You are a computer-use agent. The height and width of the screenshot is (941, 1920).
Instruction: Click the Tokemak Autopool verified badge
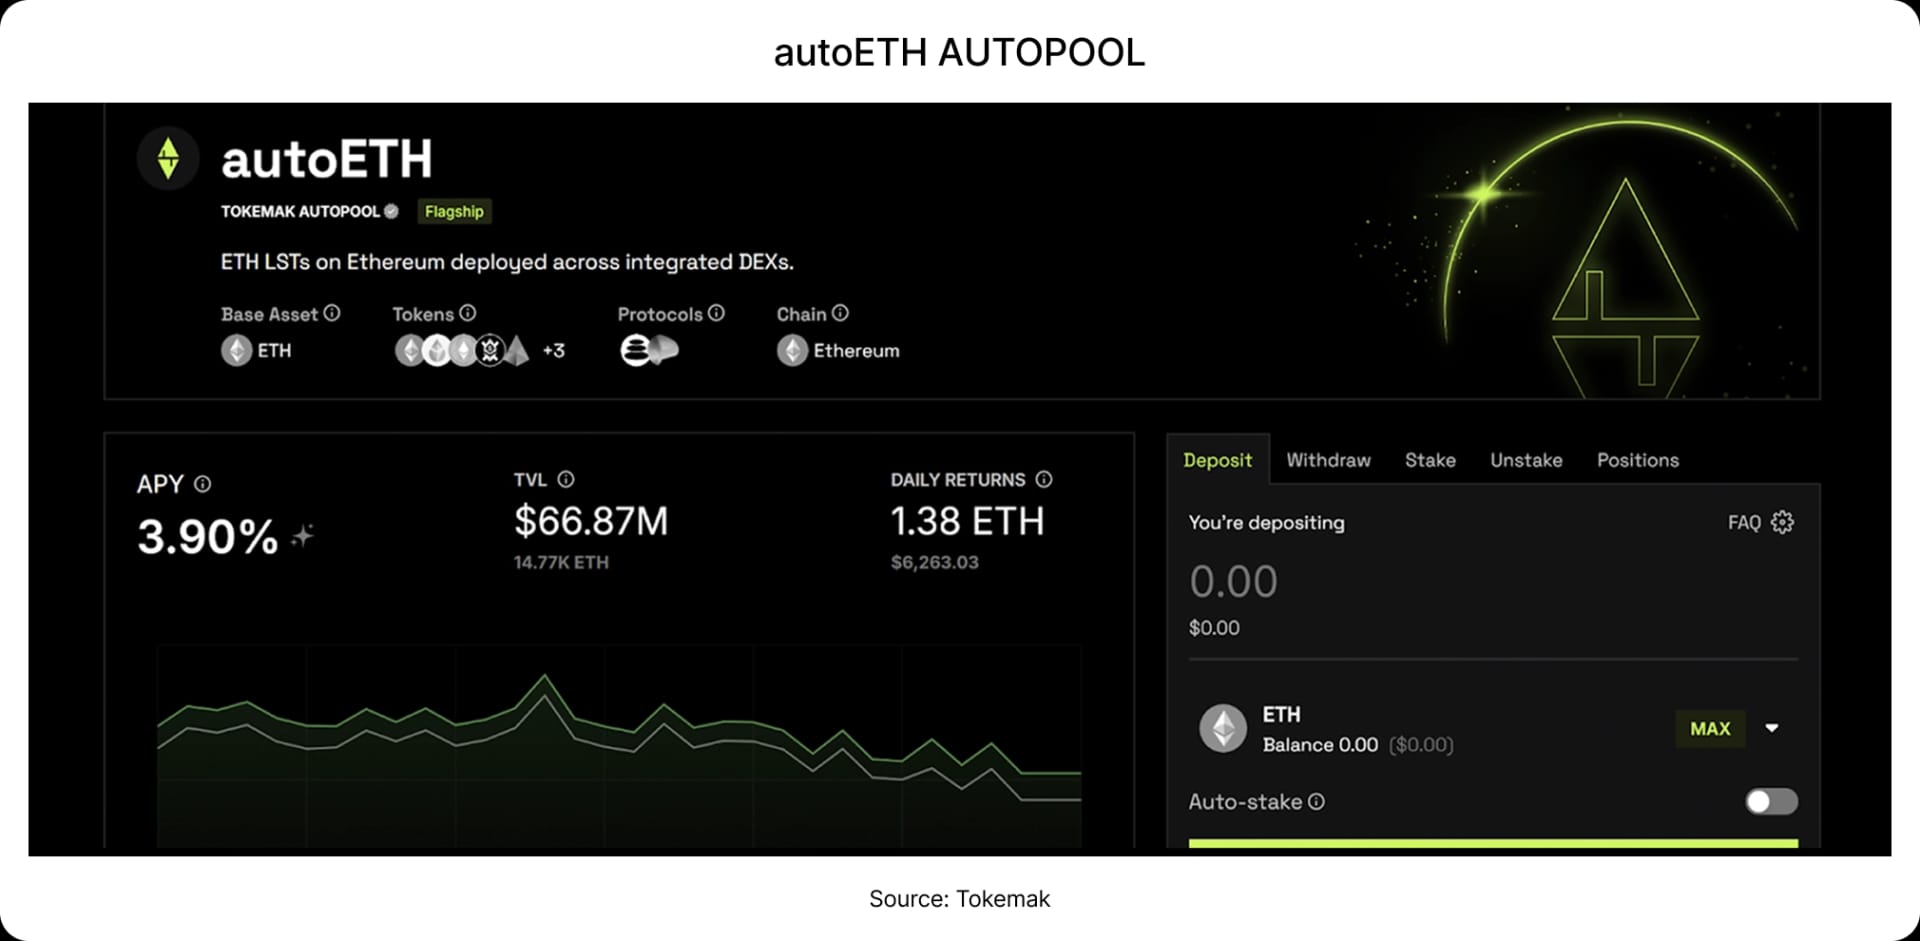point(391,211)
